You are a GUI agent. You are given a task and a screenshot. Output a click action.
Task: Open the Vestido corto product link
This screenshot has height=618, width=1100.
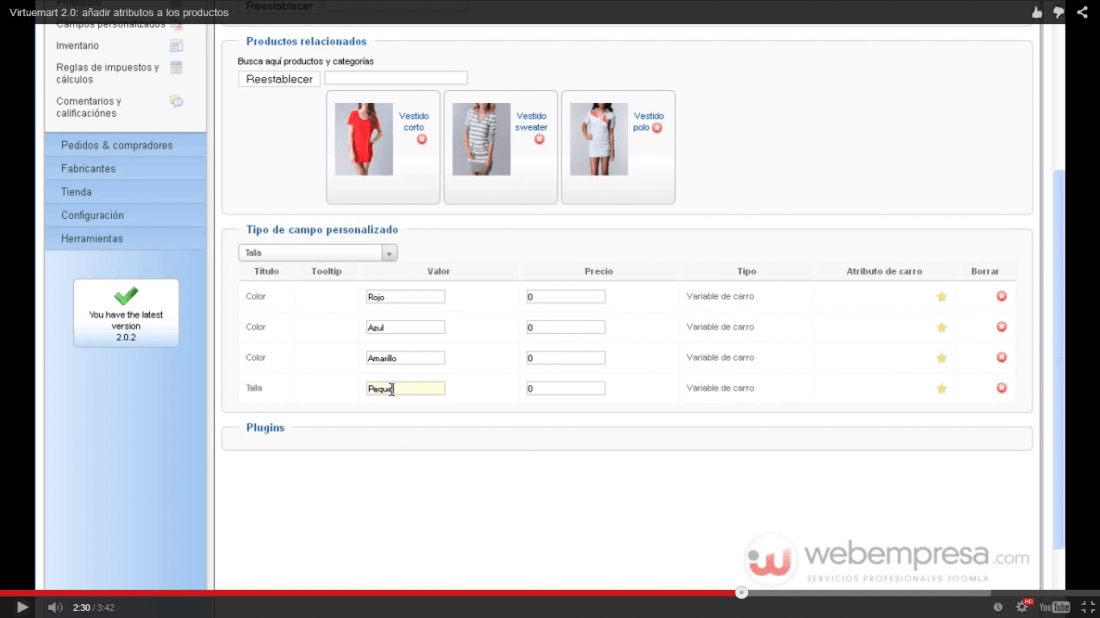(413, 121)
